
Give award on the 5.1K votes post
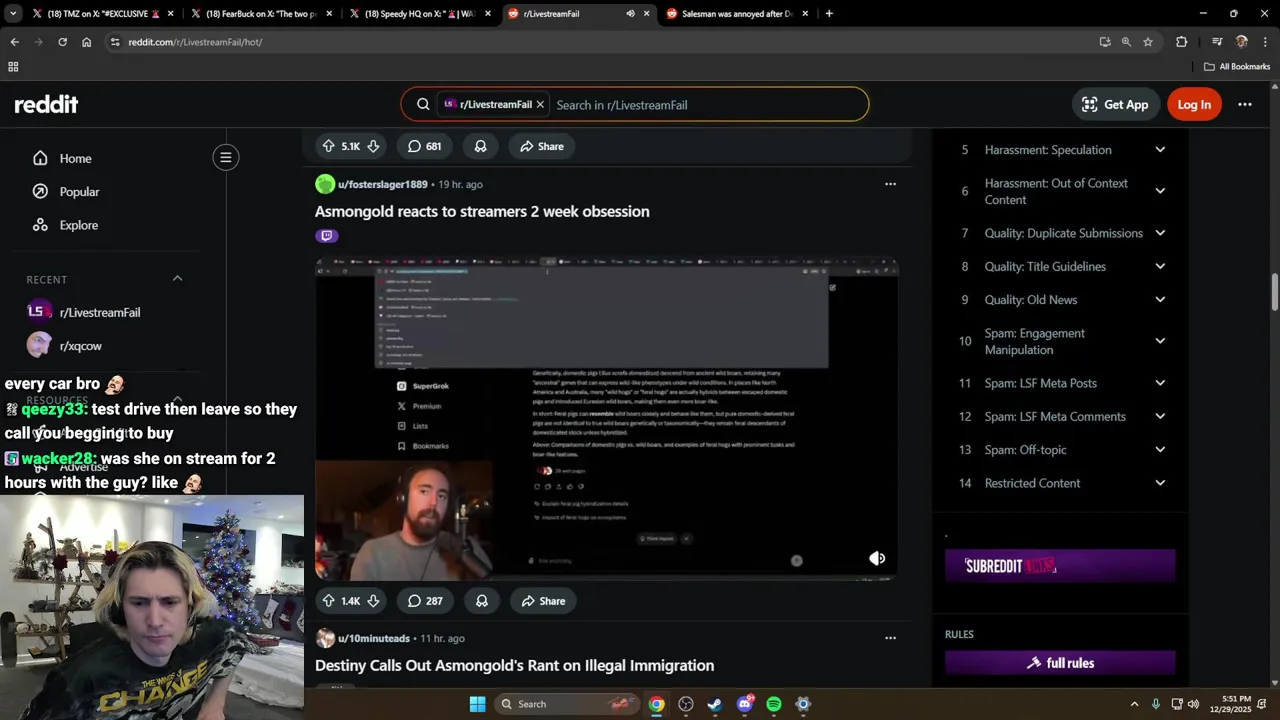pos(480,146)
